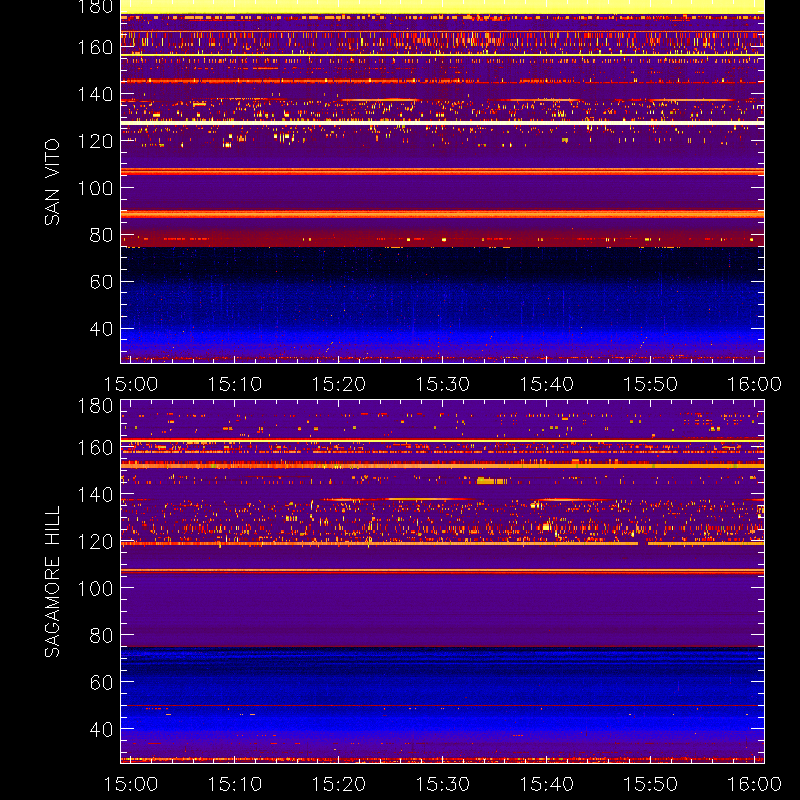Click the 15:40 time label under Sagamore Hill plot
This screenshot has width=800, height=800.
point(546,784)
